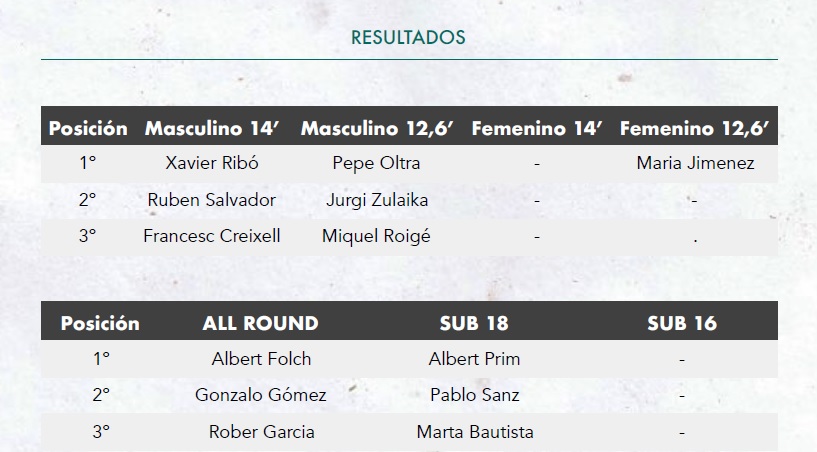Click the Femenino 12,6′ column header
817x452 pixels.
(694, 128)
